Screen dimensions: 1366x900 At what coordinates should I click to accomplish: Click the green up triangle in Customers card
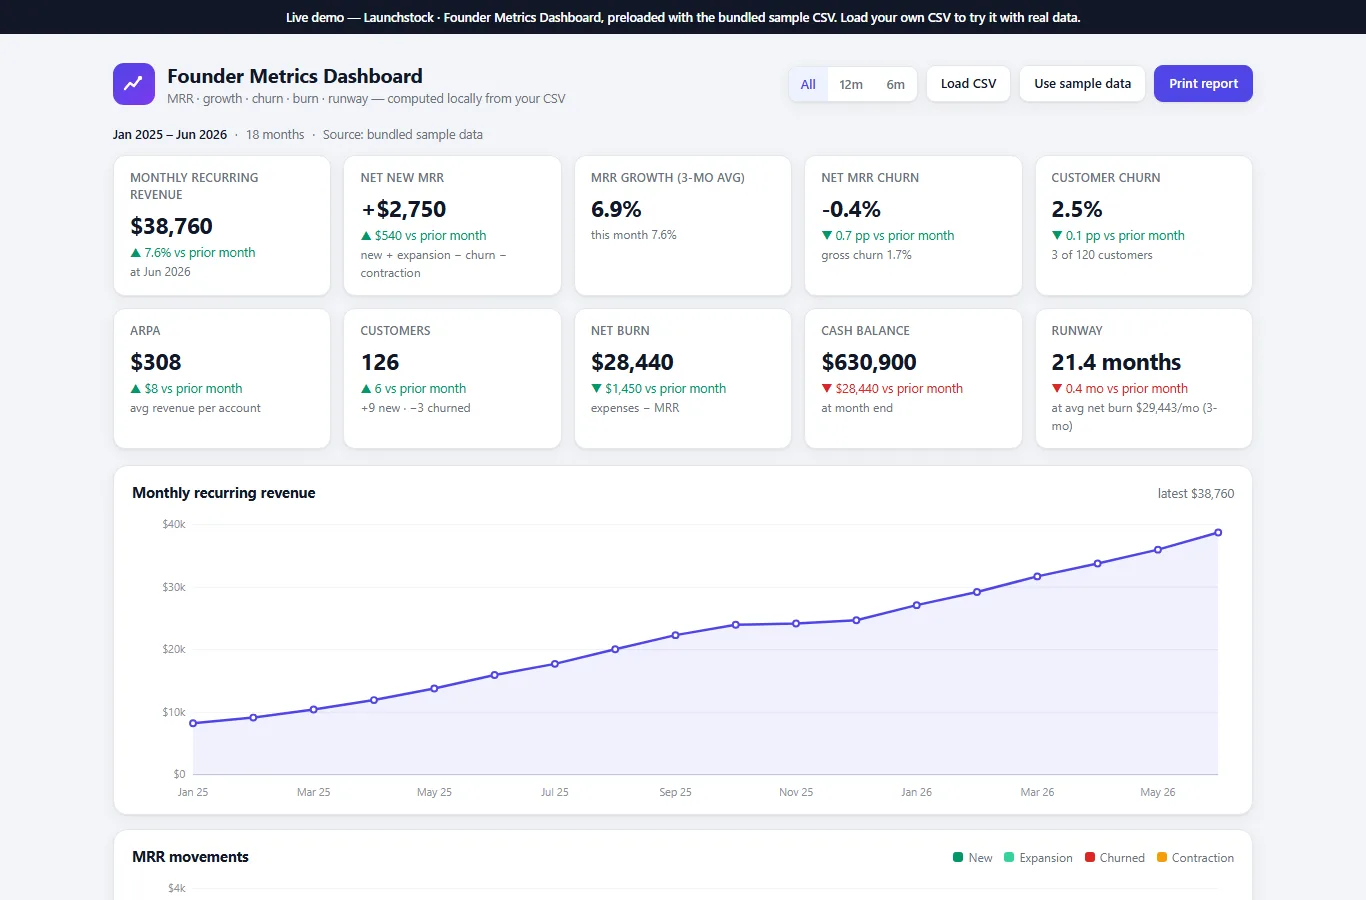[366, 389]
